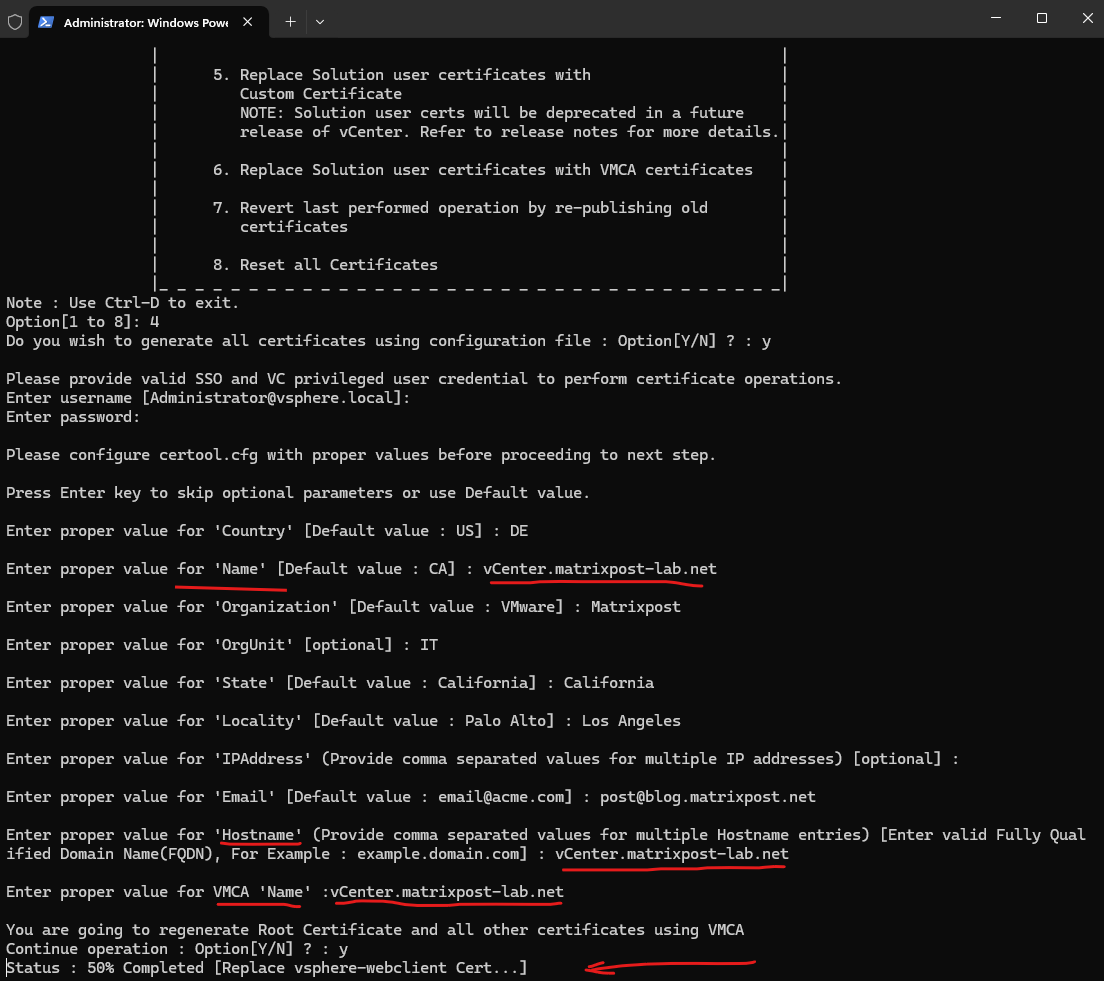This screenshot has height=981, width=1104.
Task: Click the Locality value 'Los Angeles'
Action: 631,721
